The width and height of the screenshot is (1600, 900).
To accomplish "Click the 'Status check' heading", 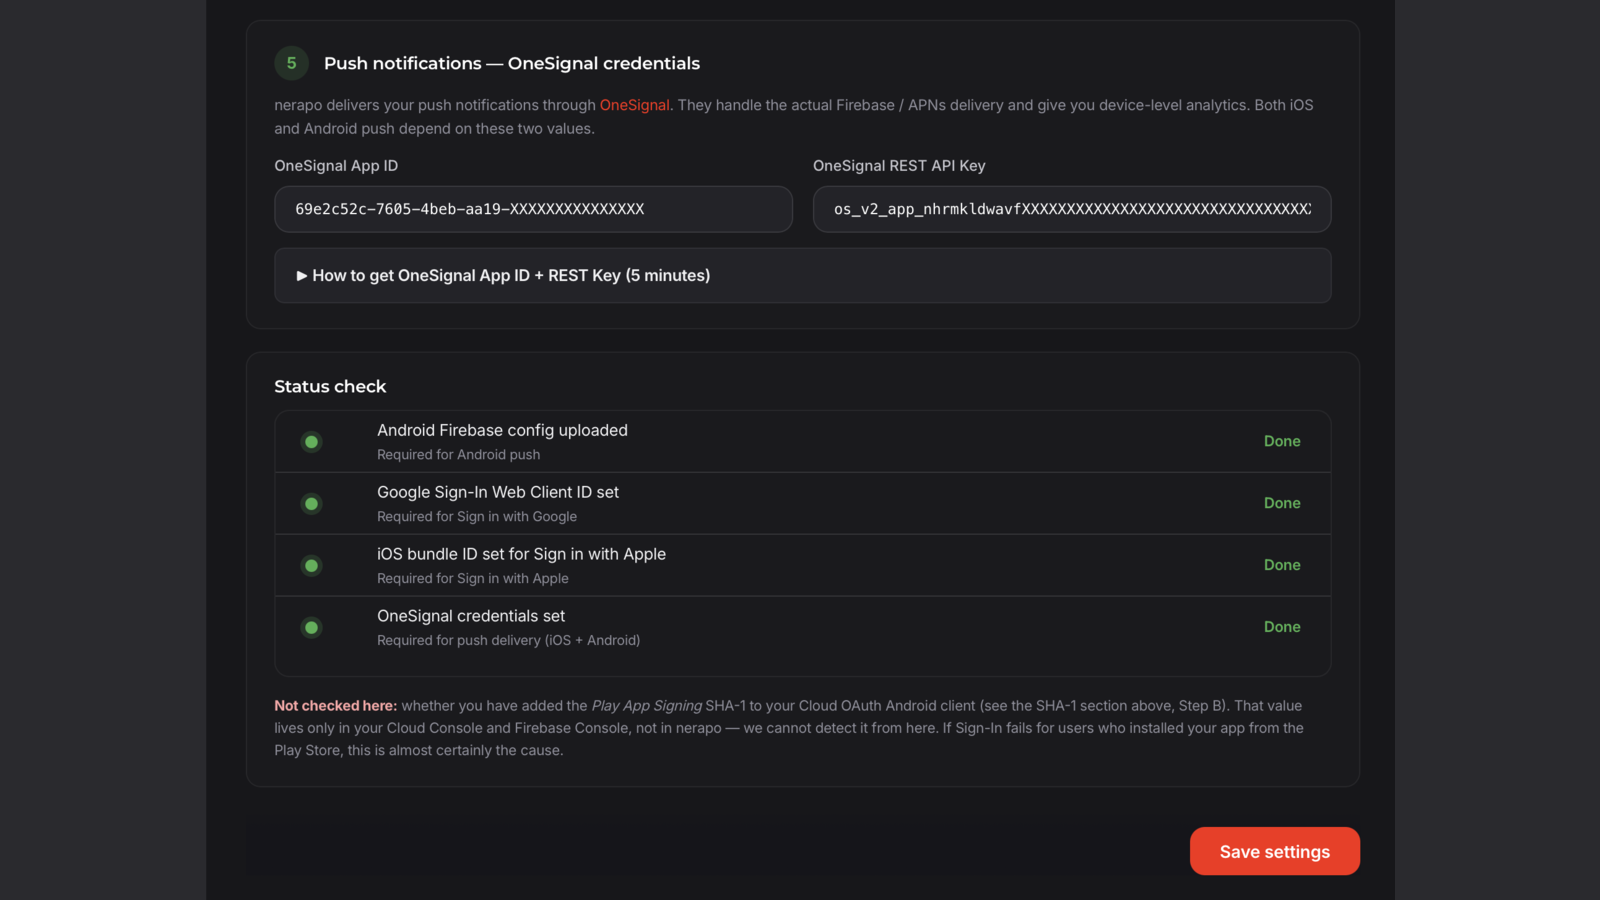I will pyautogui.click(x=330, y=386).
